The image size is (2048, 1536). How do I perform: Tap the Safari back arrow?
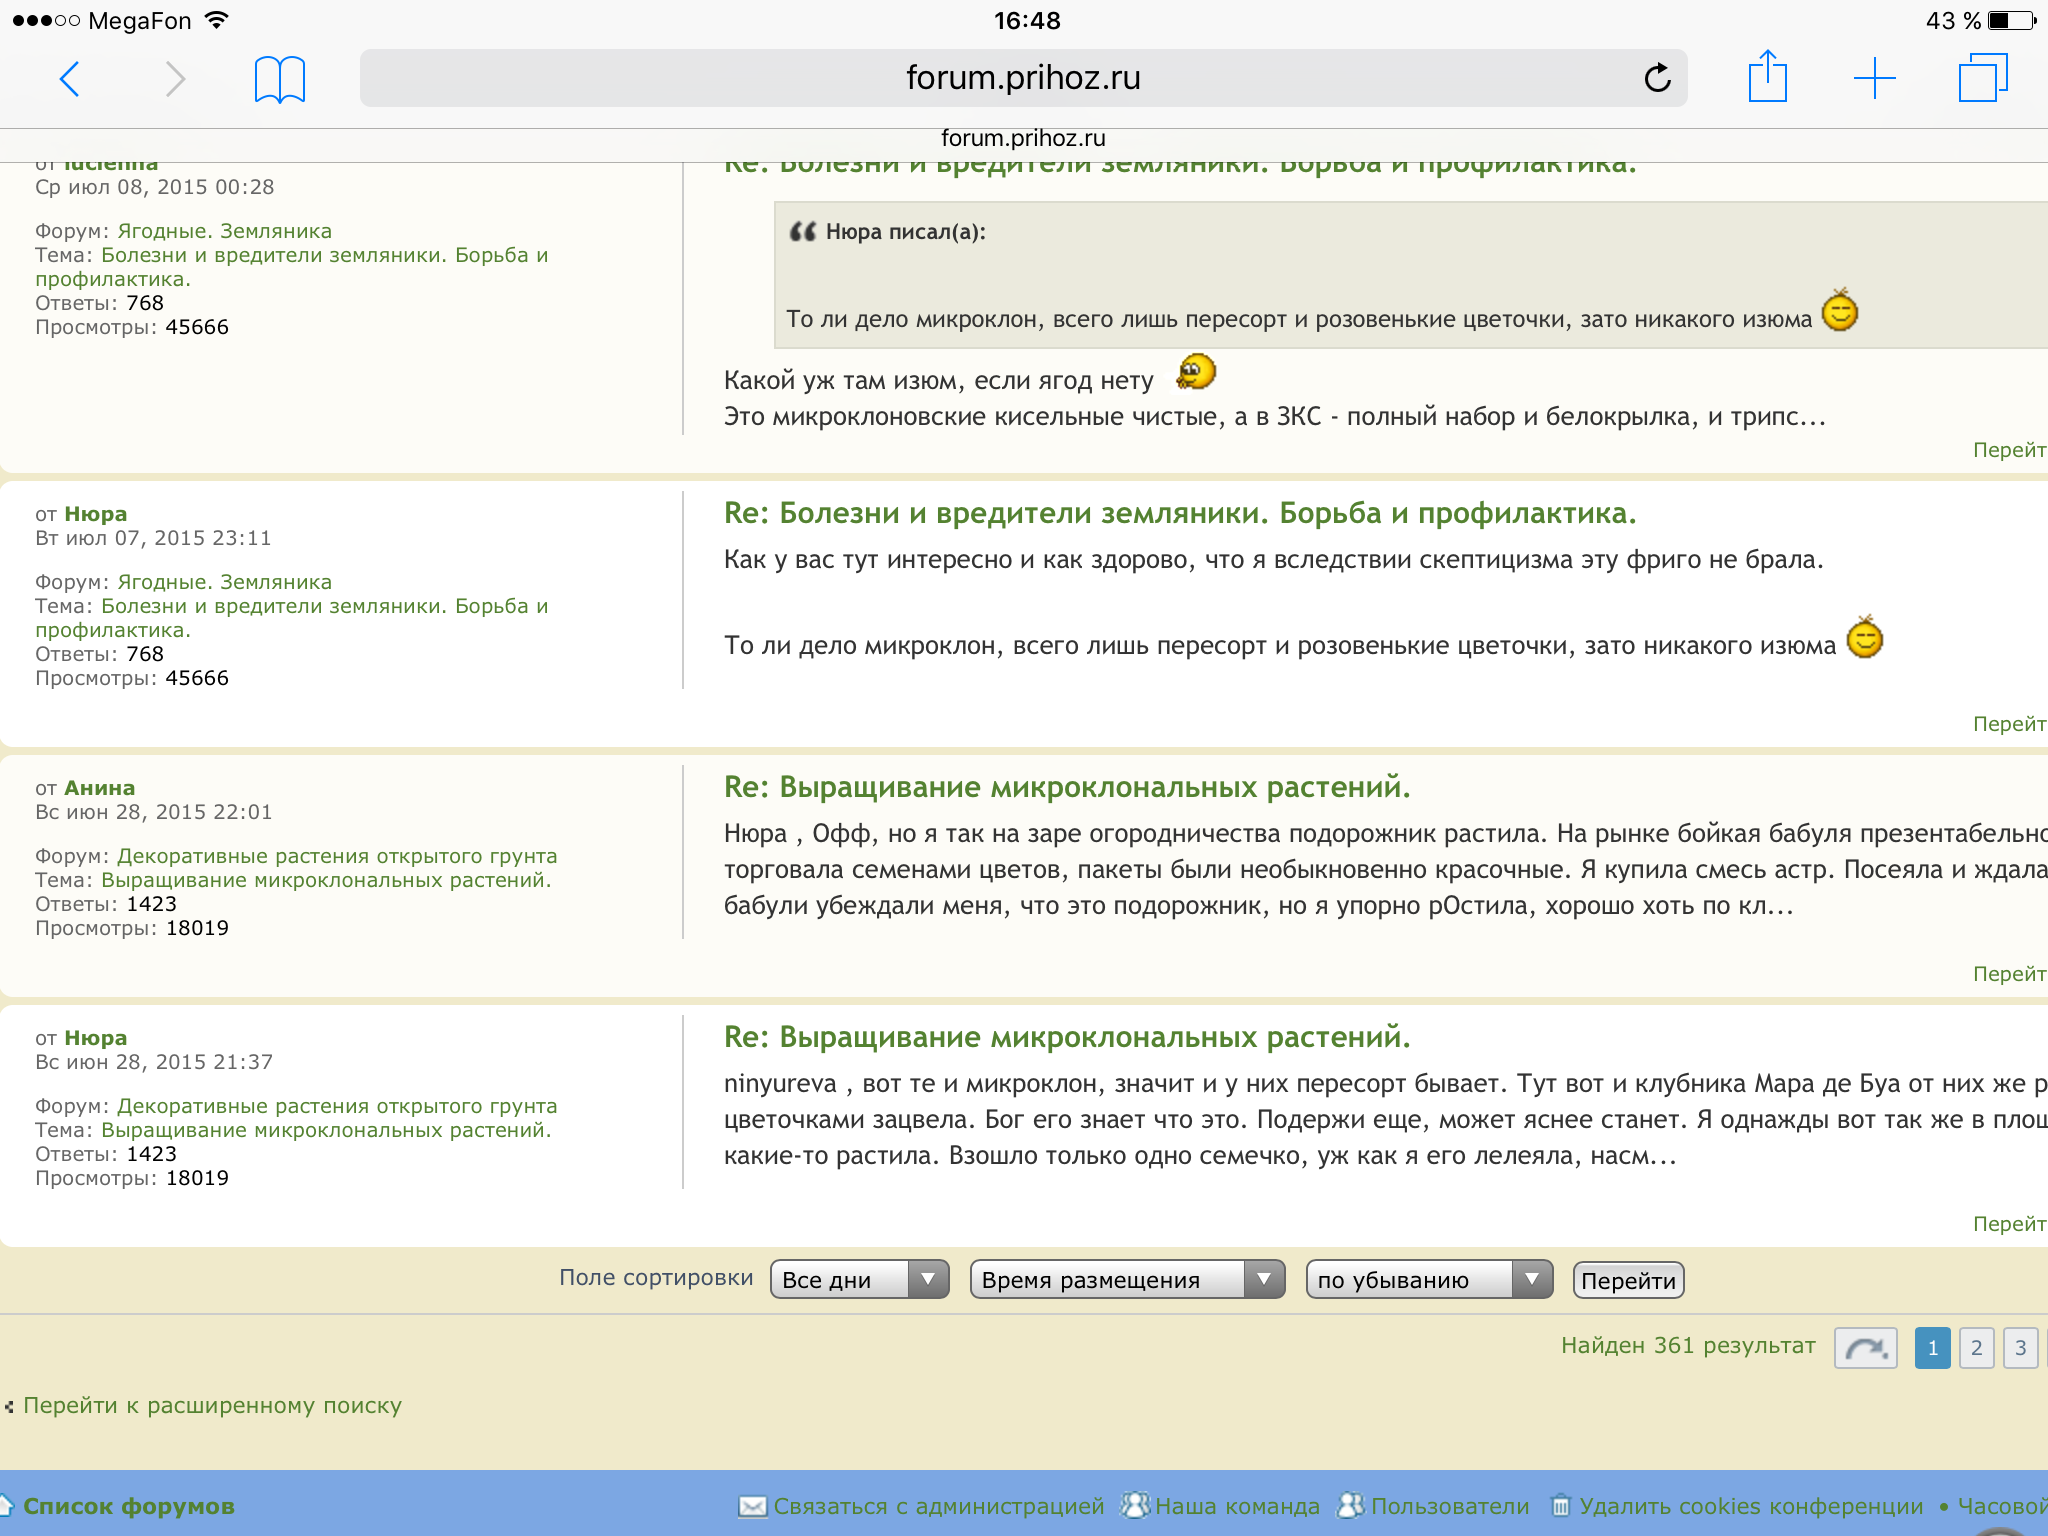coord(70,78)
